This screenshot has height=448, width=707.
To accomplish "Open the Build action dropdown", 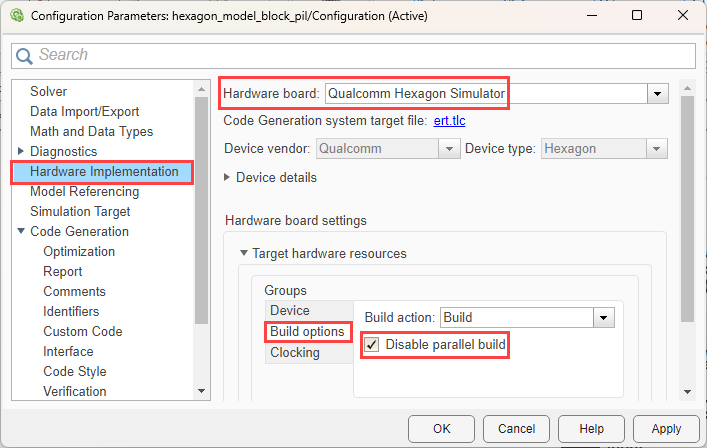I will [602, 318].
